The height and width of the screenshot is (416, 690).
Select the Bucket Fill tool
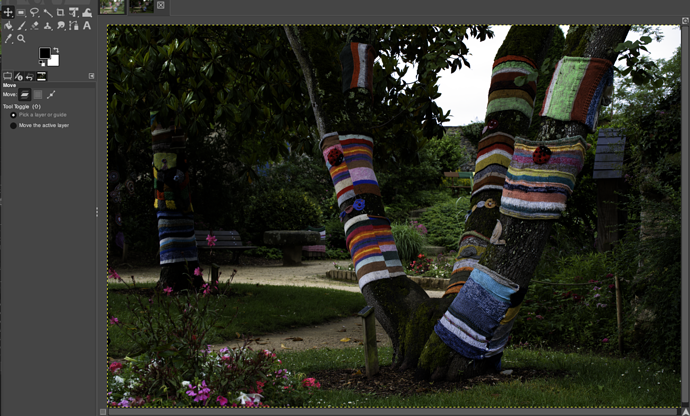pyautogui.click(x=8, y=26)
